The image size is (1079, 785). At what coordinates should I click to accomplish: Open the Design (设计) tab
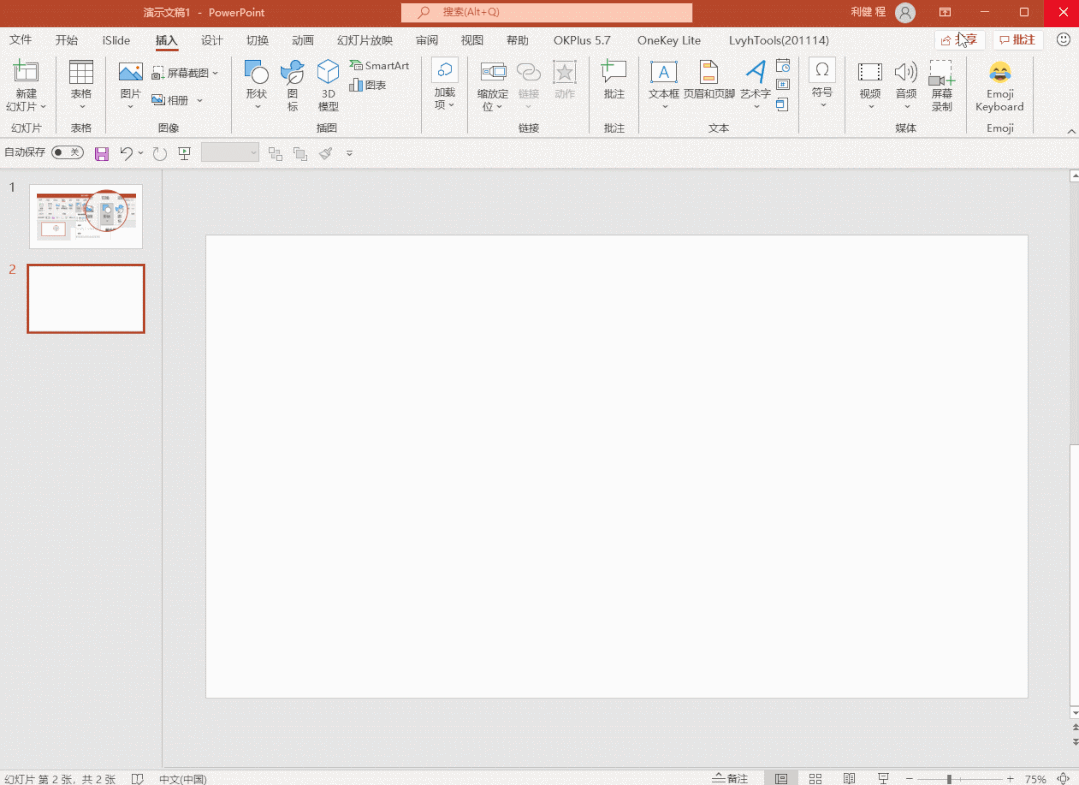(212, 40)
